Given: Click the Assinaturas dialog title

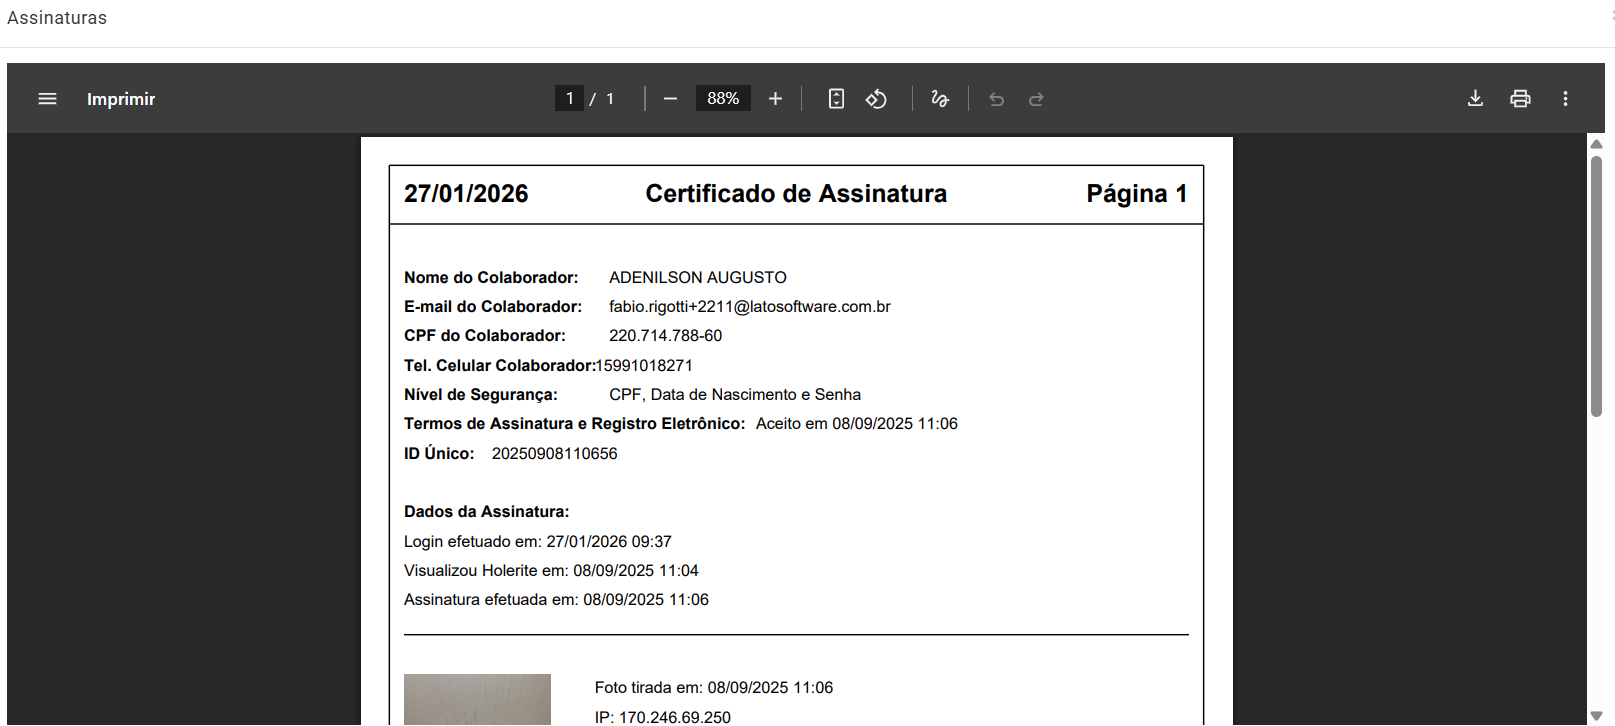Looking at the screenshot, I should (x=57, y=18).
